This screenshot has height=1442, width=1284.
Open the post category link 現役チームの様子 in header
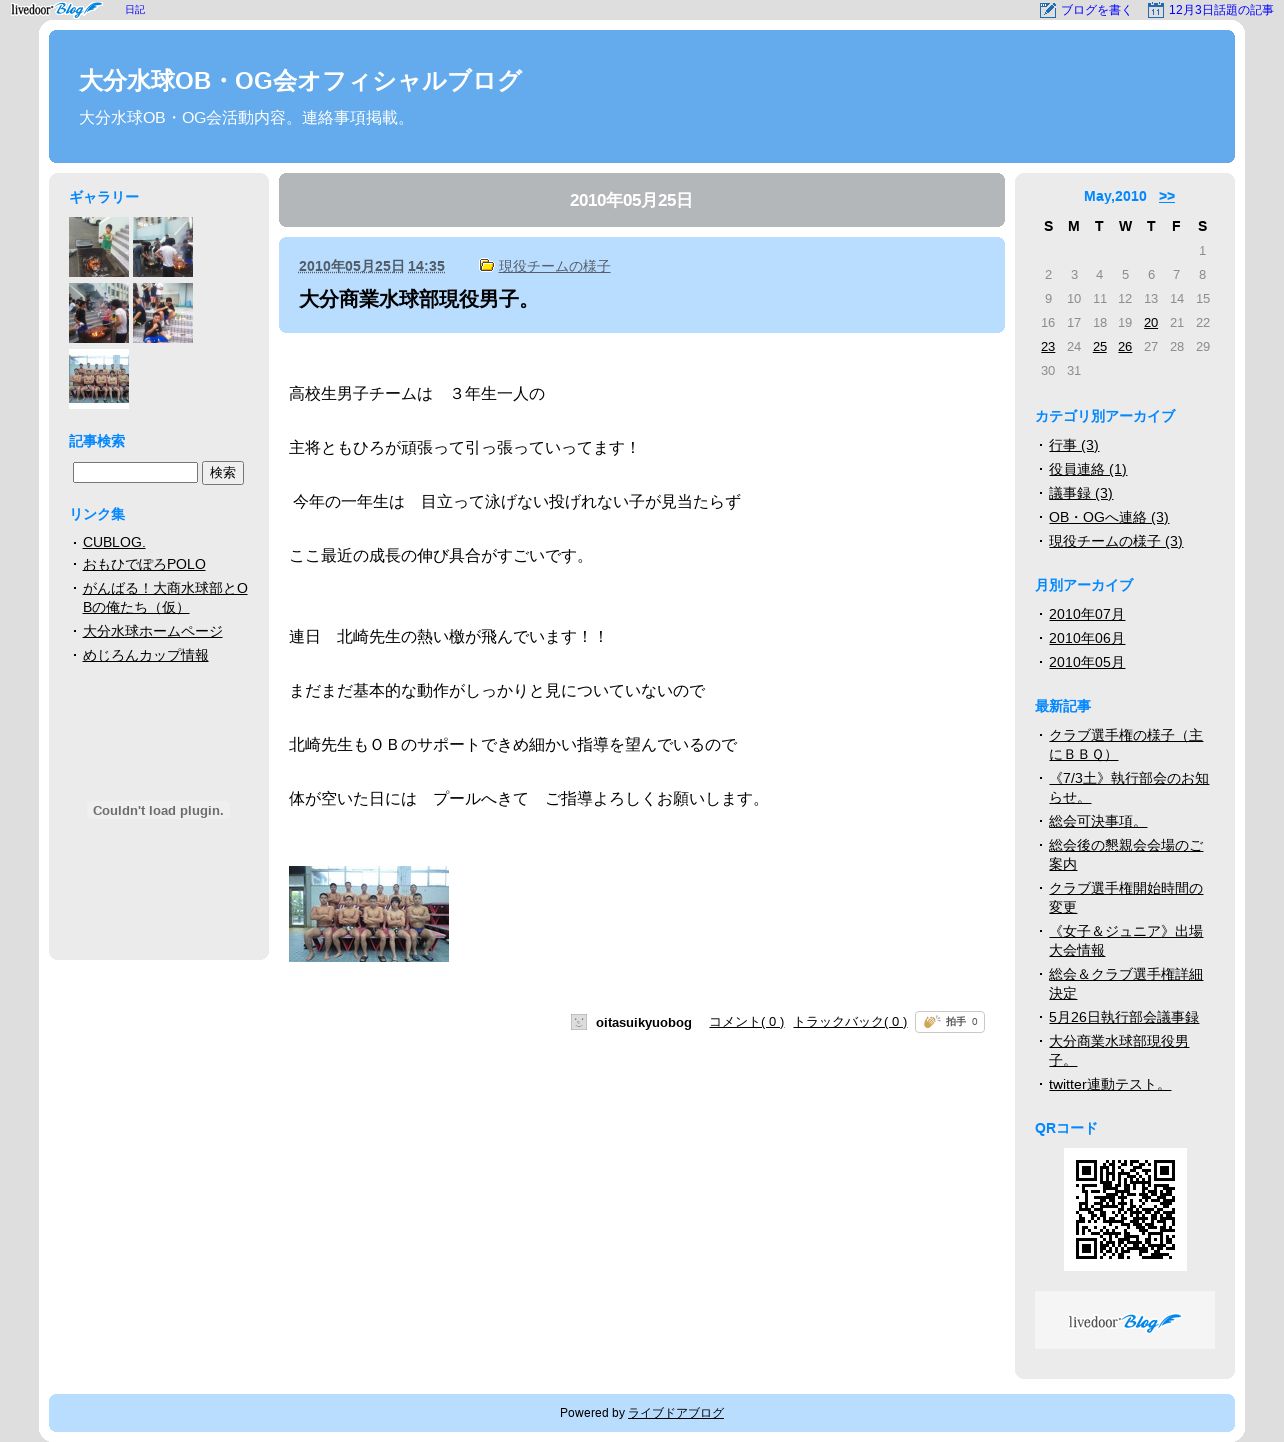click(x=555, y=266)
